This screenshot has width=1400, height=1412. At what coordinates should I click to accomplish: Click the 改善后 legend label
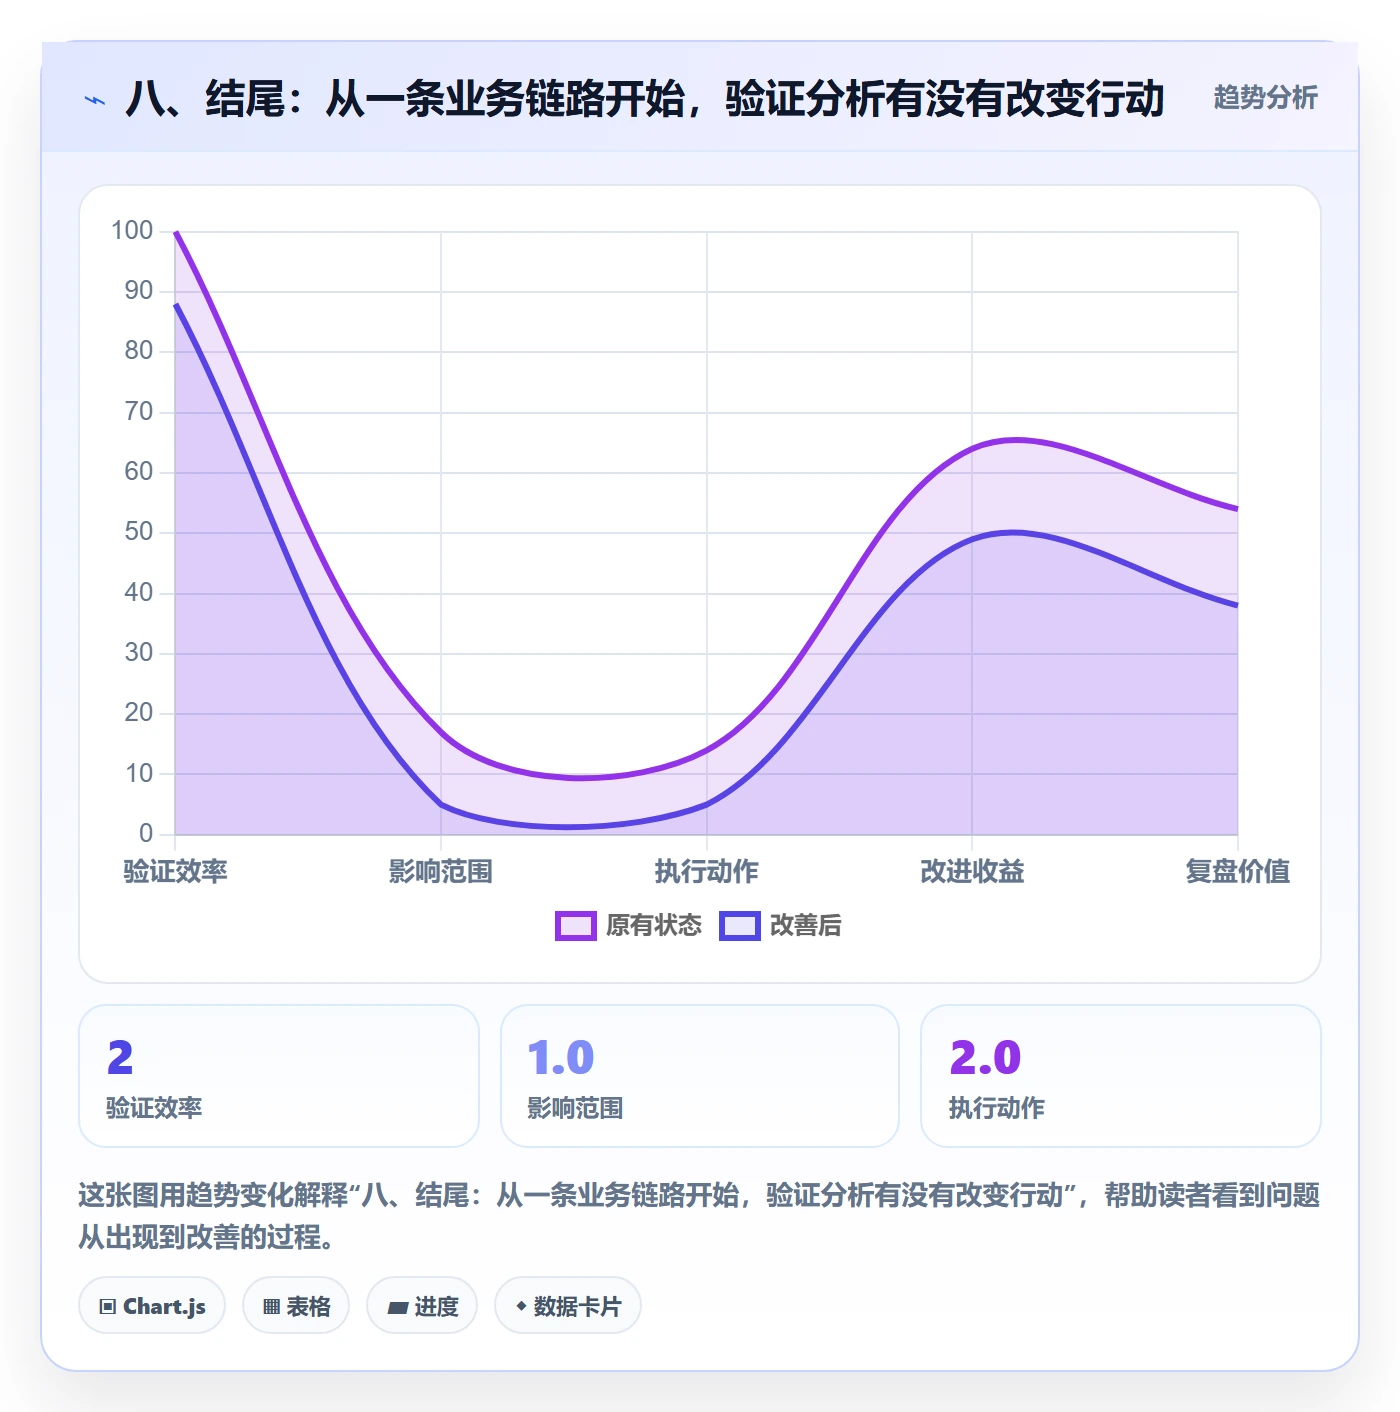(x=805, y=926)
